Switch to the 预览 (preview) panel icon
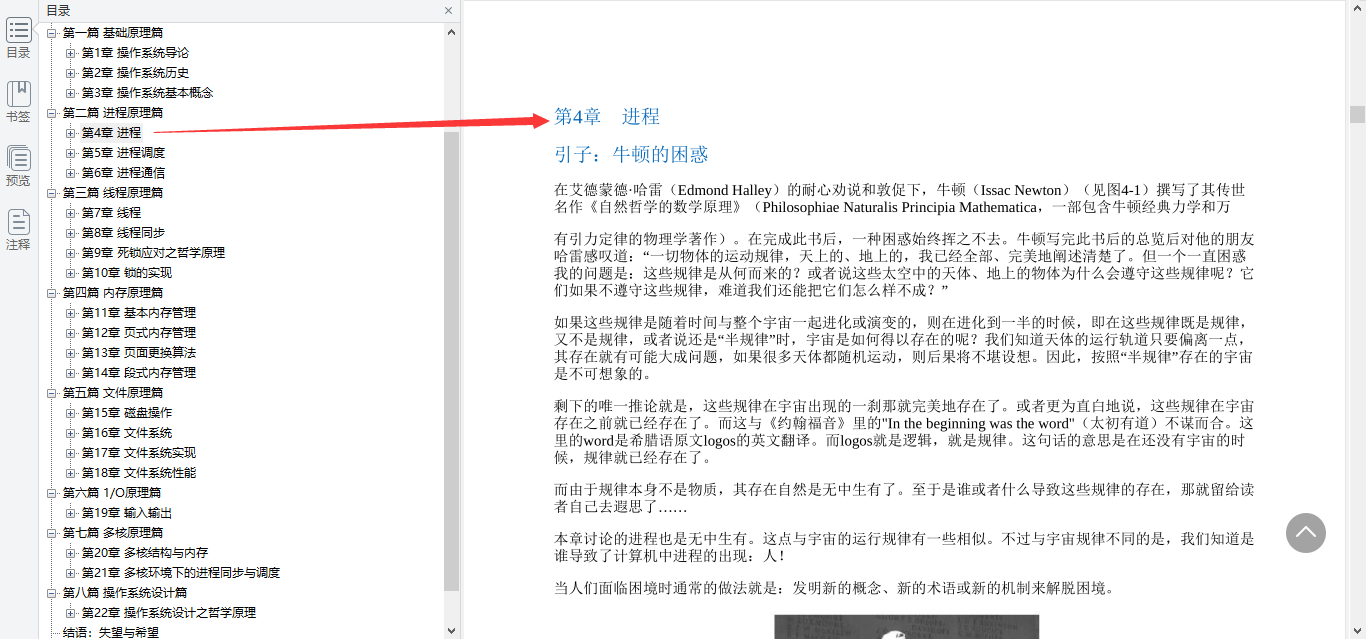 tap(18, 160)
